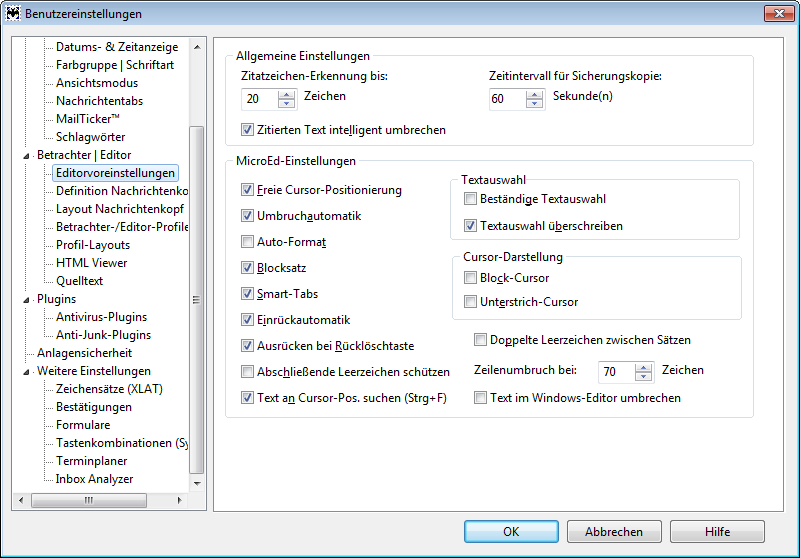This screenshot has height=558, width=800.
Task: Open Anlagensicherheit settings
Action: pos(84,353)
